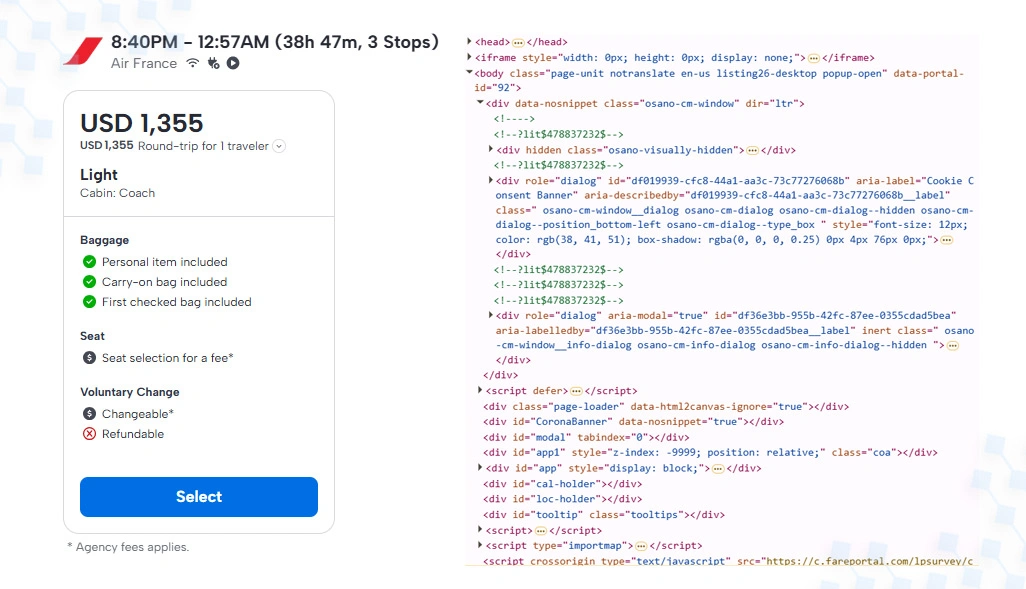Open the round-trip traveler price dropdown
The width and height of the screenshot is (1026, 589).
279,146
